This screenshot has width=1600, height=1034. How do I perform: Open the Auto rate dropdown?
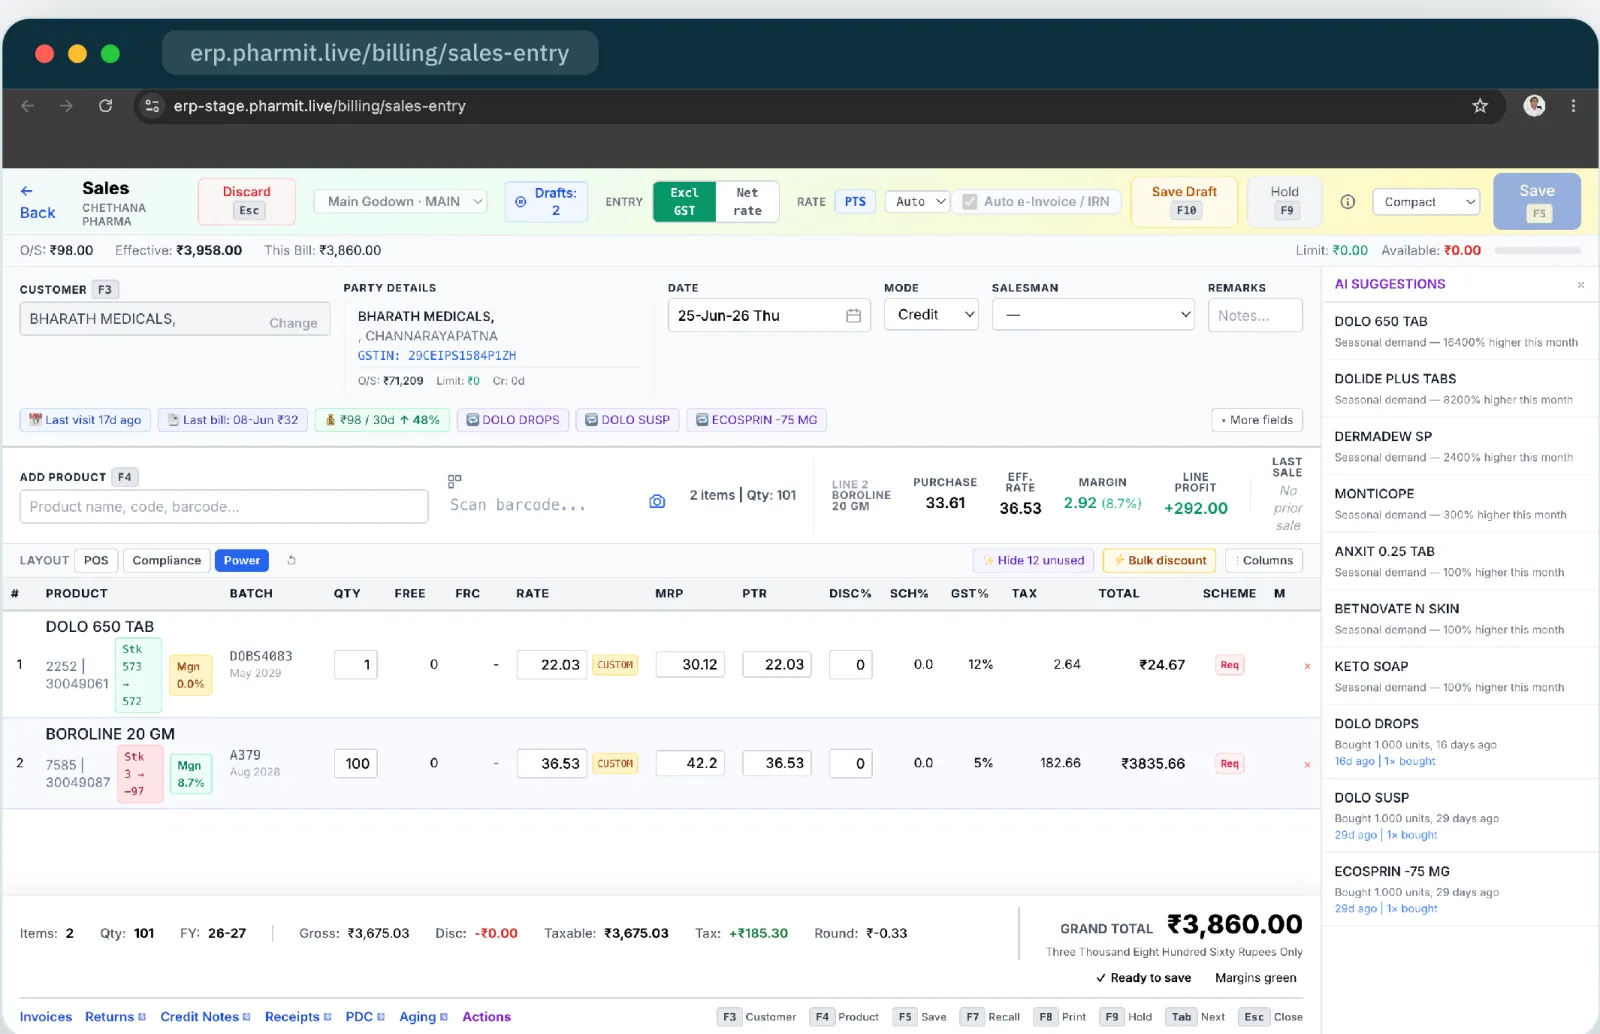(x=917, y=201)
